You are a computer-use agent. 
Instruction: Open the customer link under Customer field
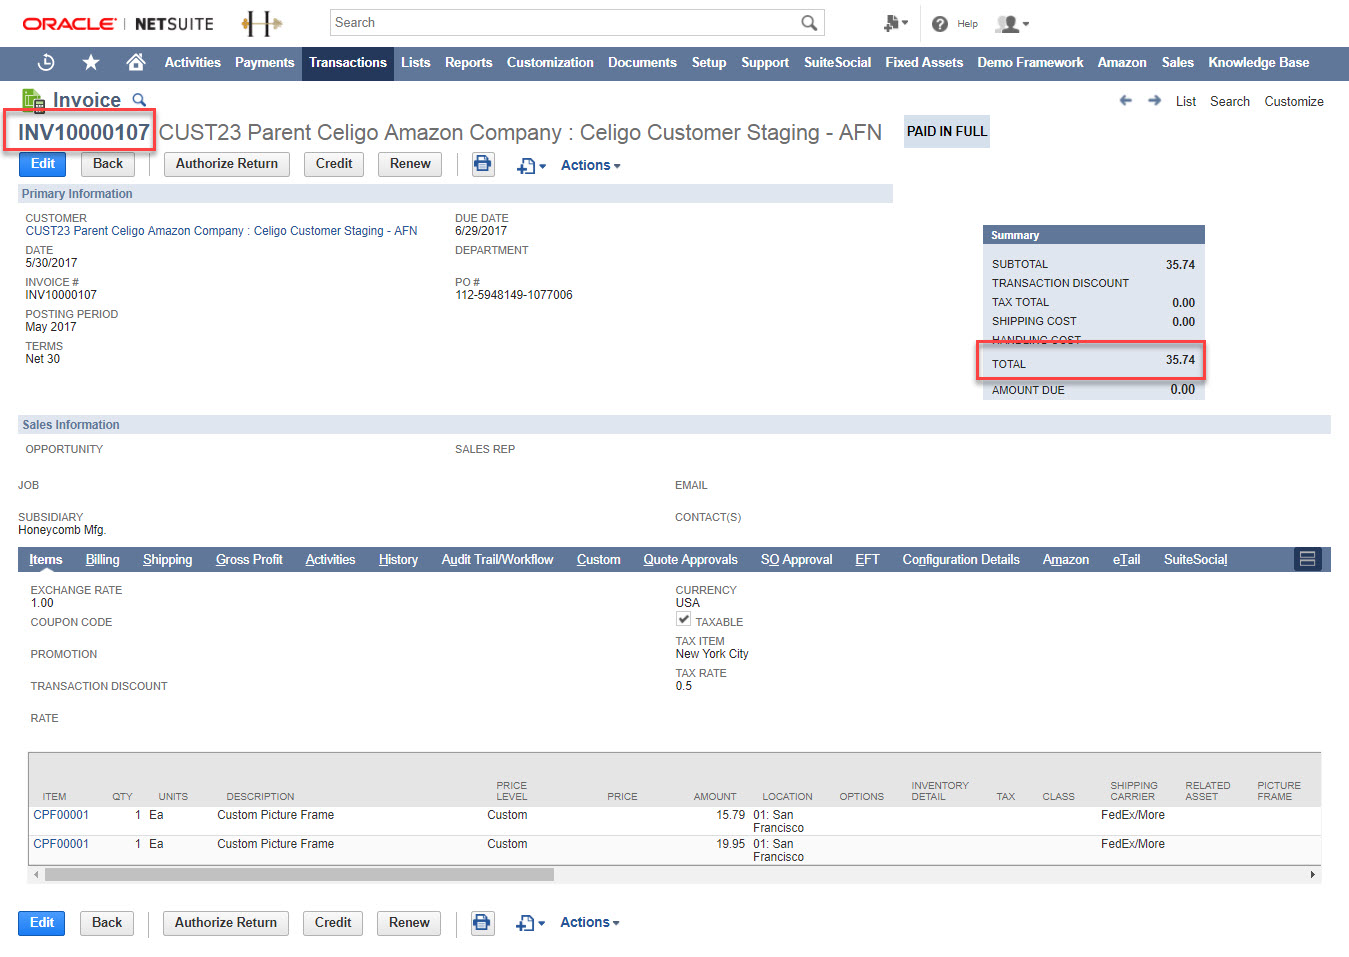tap(221, 231)
